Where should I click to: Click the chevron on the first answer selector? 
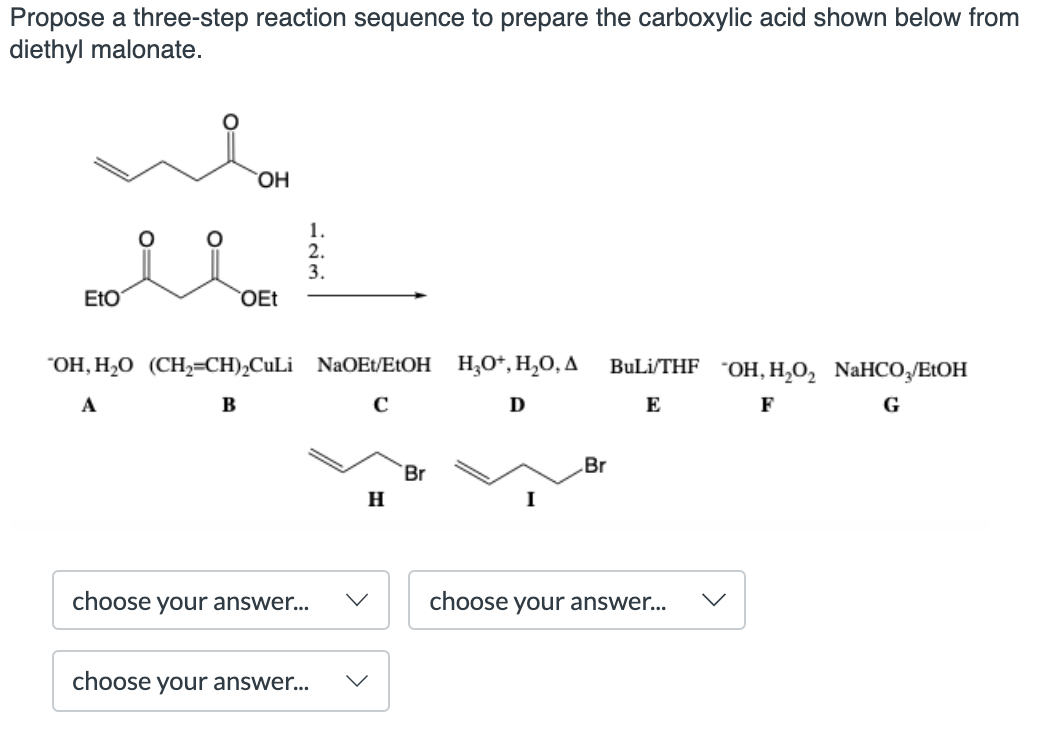tap(360, 600)
